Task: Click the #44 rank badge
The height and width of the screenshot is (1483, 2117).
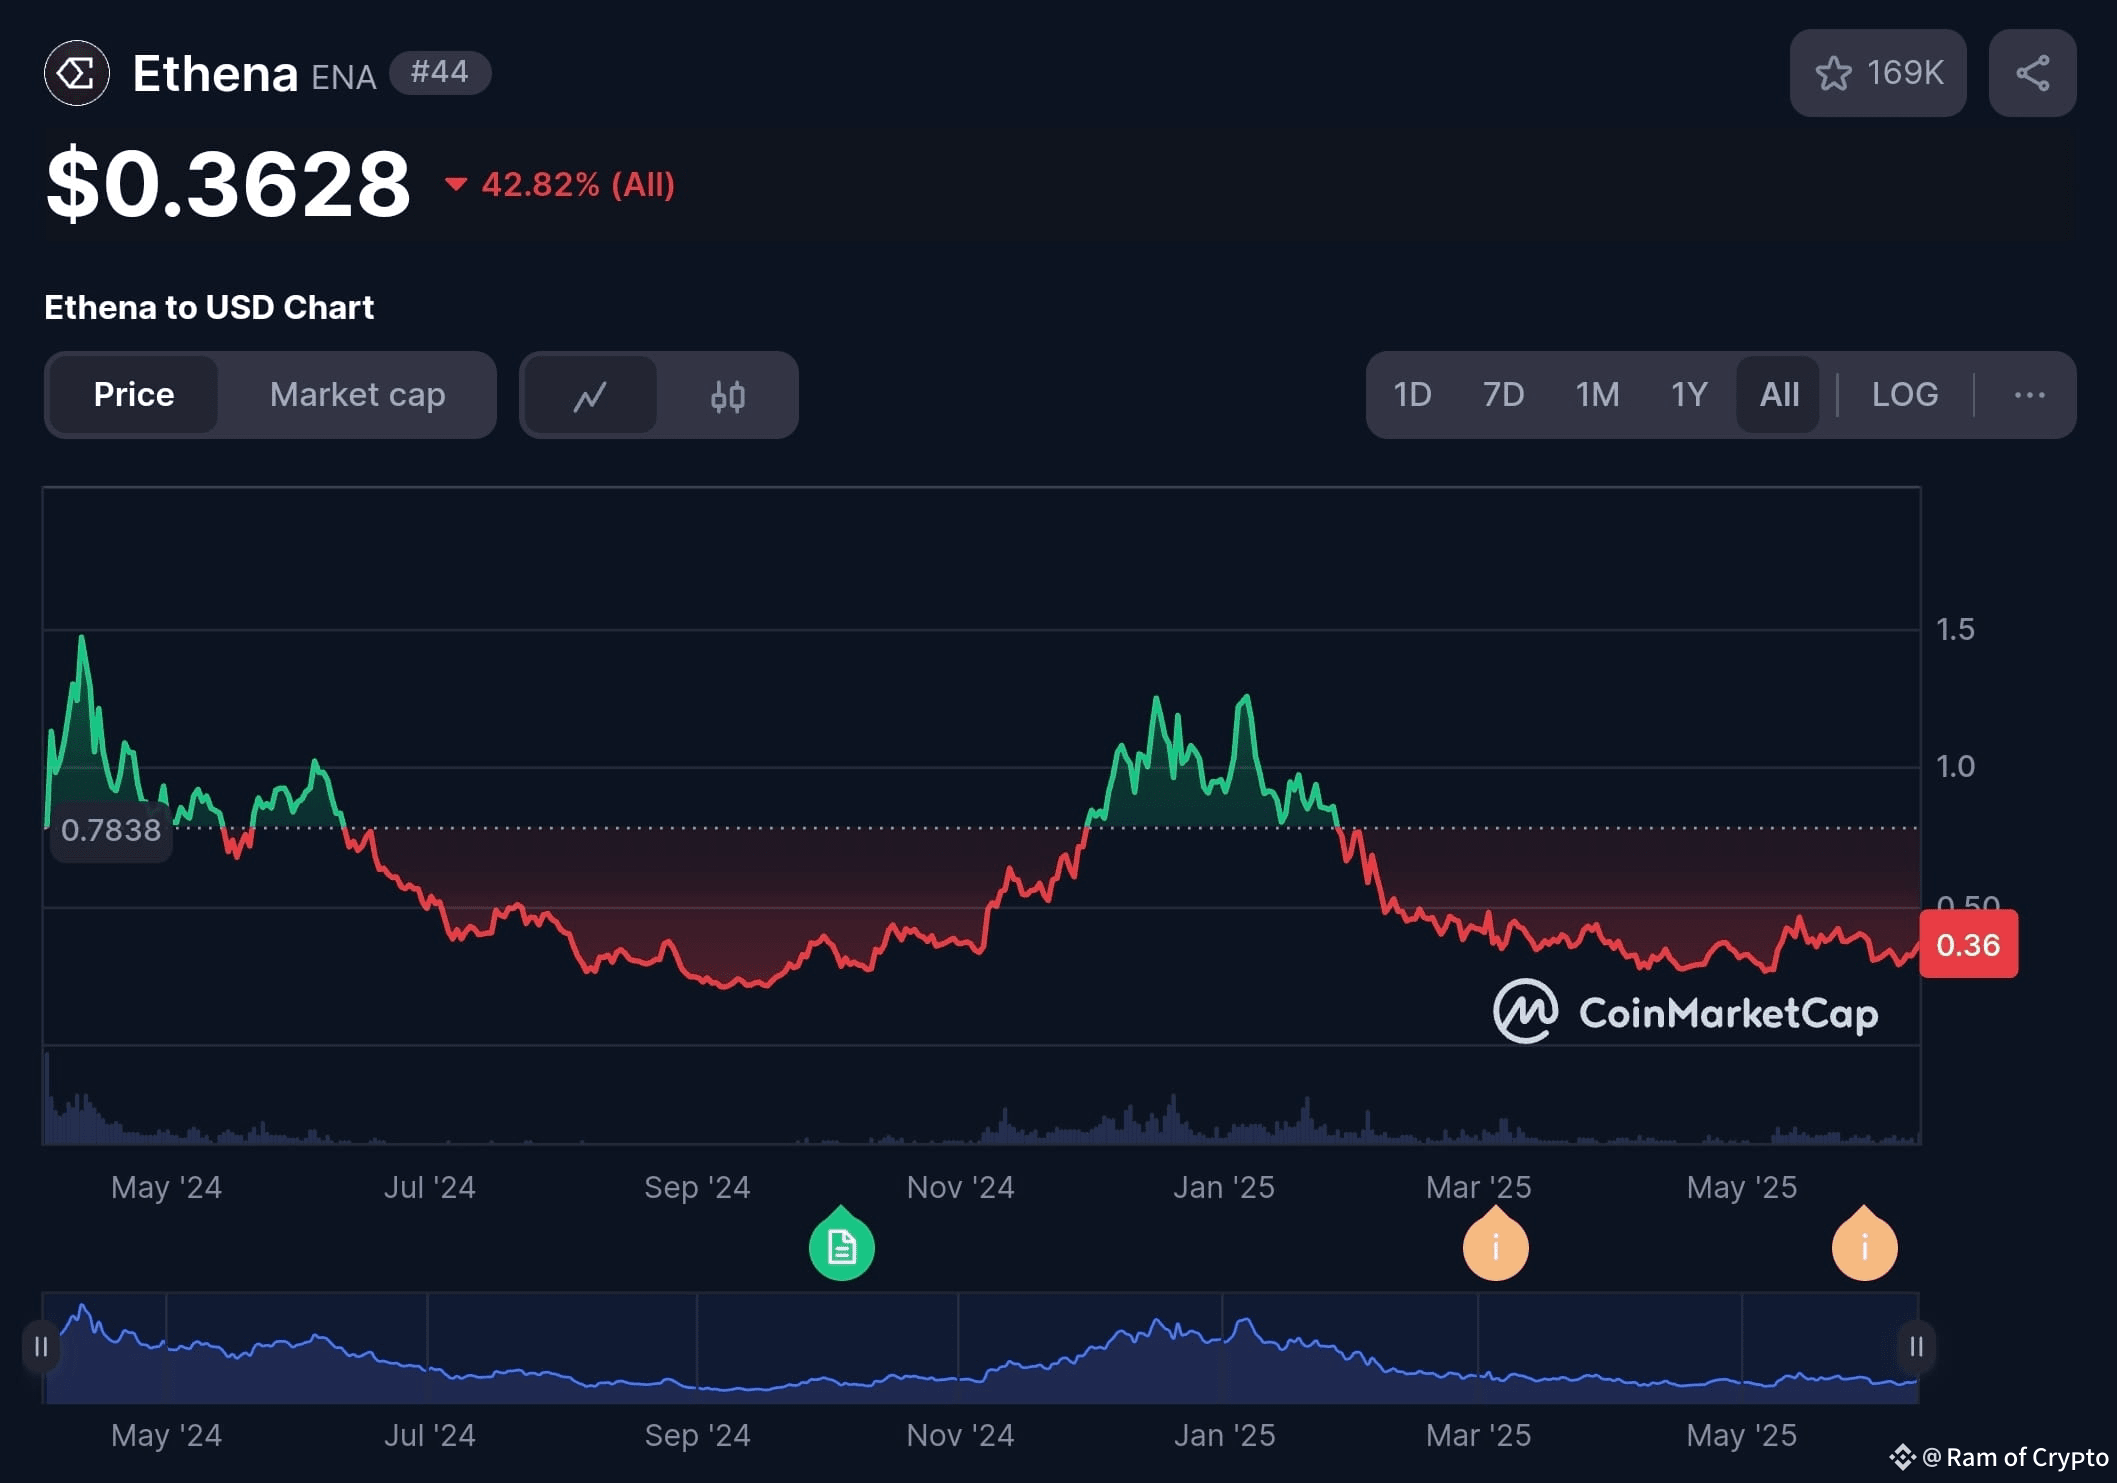Action: tap(439, 72)
